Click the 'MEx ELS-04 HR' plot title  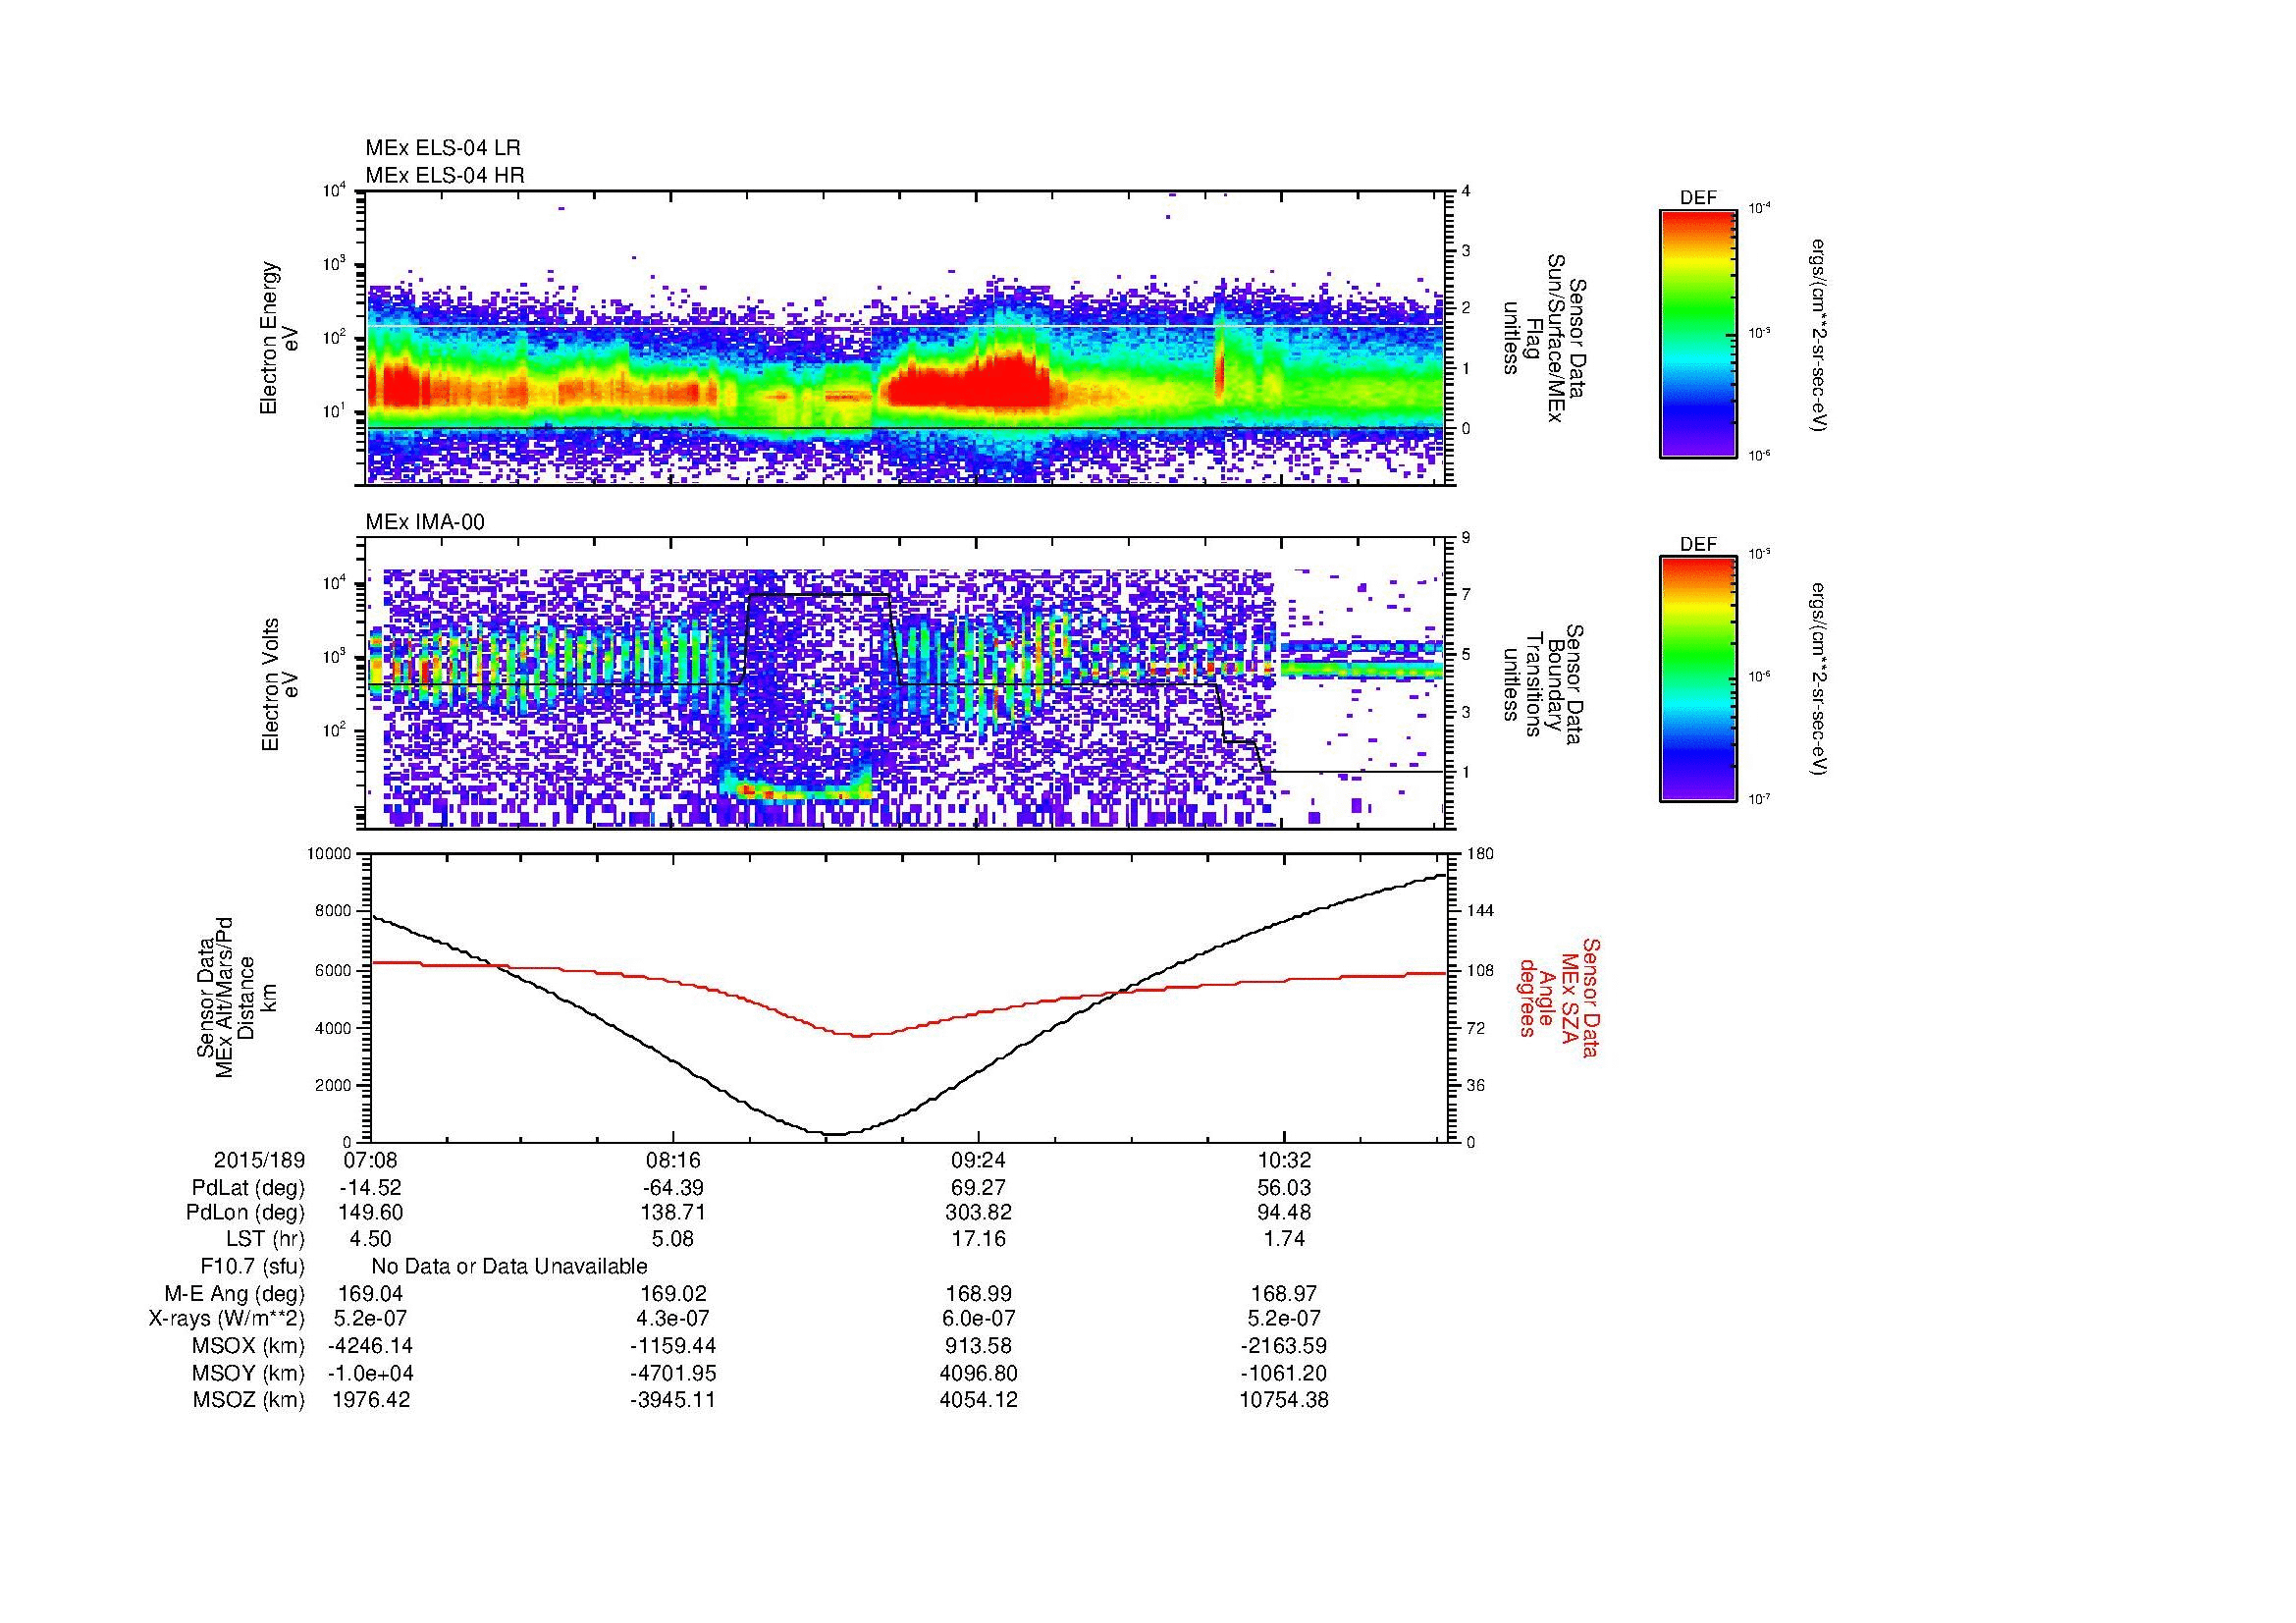click(x=445, y=175)
